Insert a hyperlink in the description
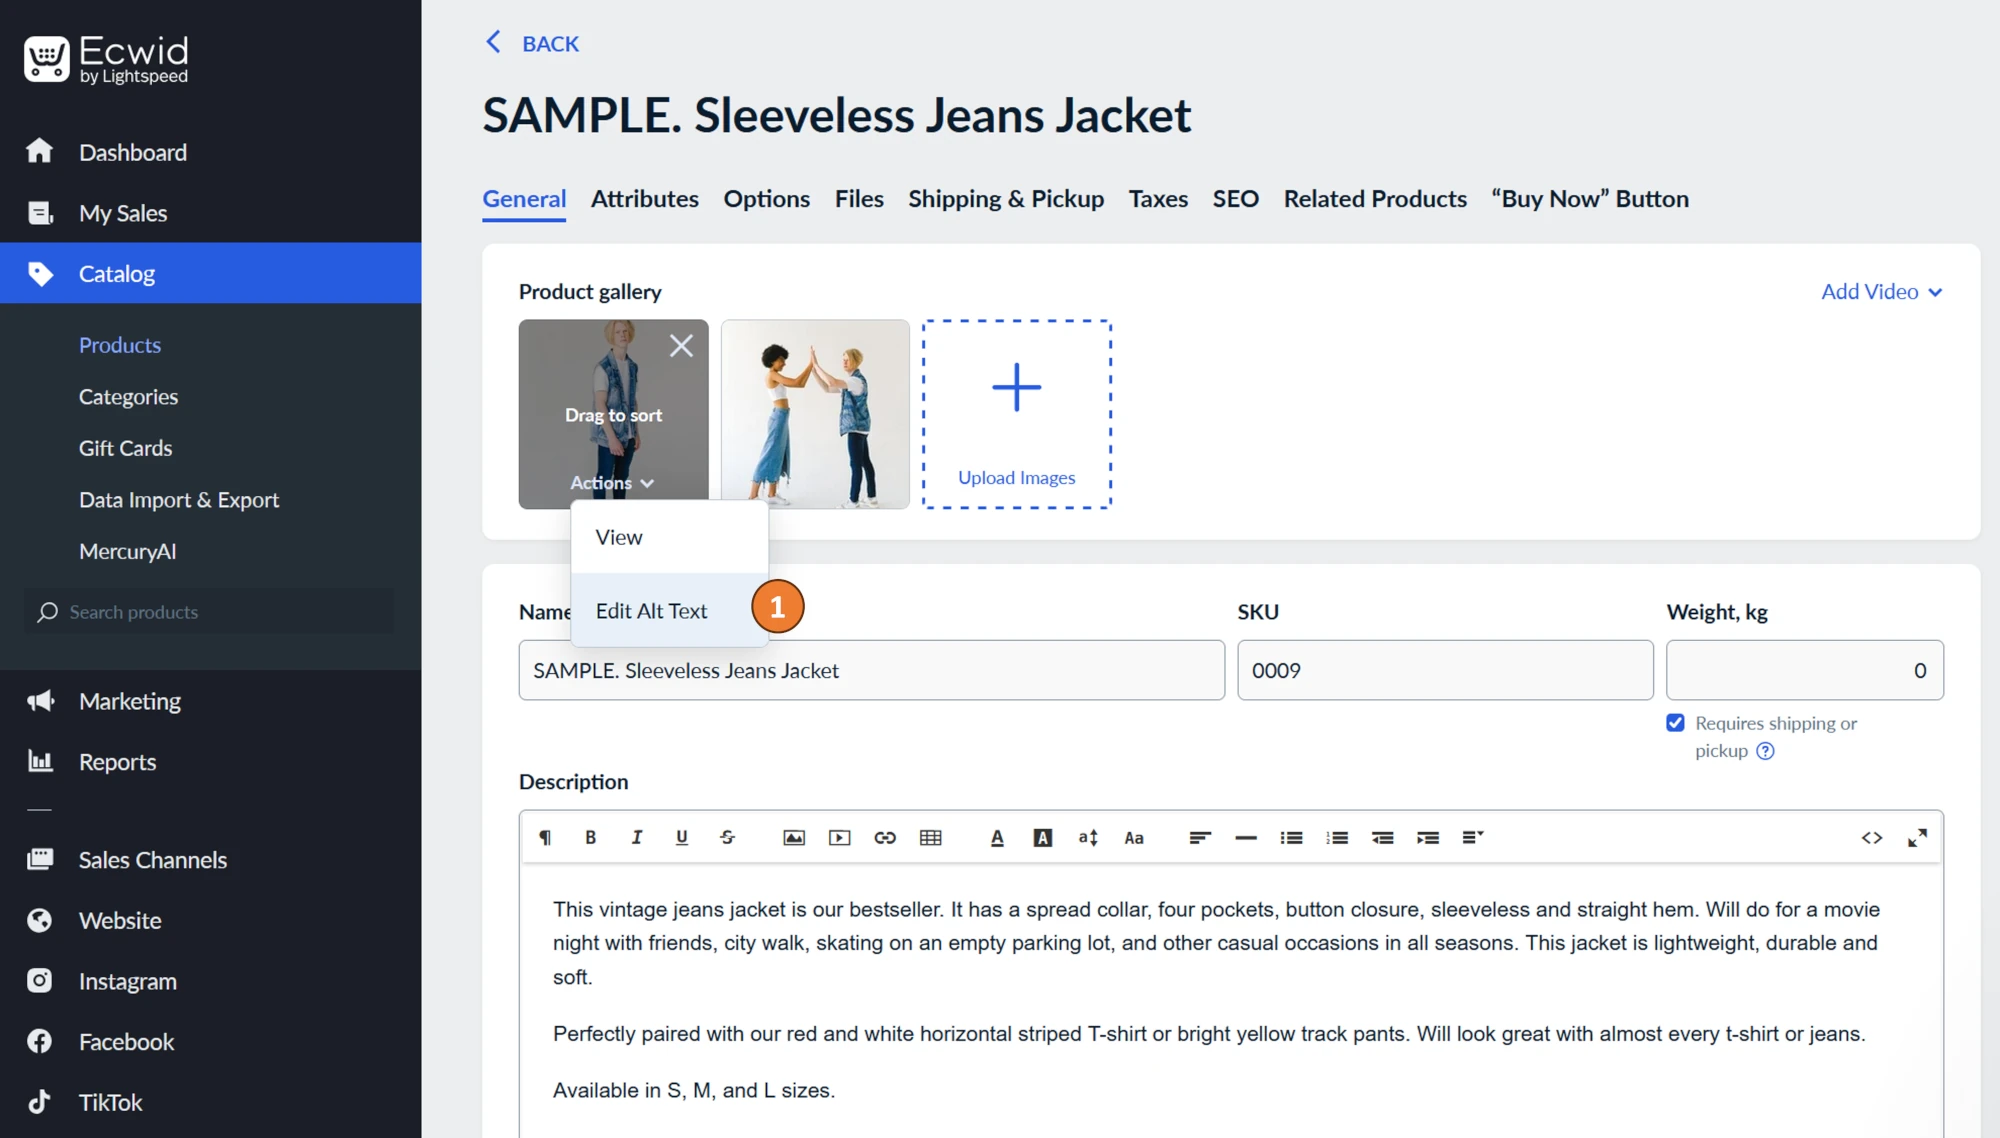2000x1138 pixels. 885,837
